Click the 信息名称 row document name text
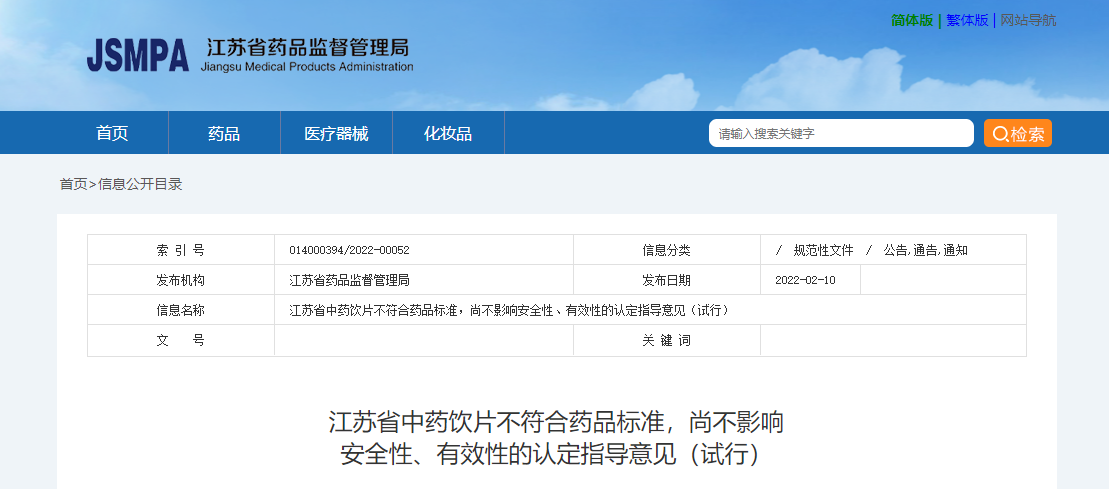 (509, 310)
